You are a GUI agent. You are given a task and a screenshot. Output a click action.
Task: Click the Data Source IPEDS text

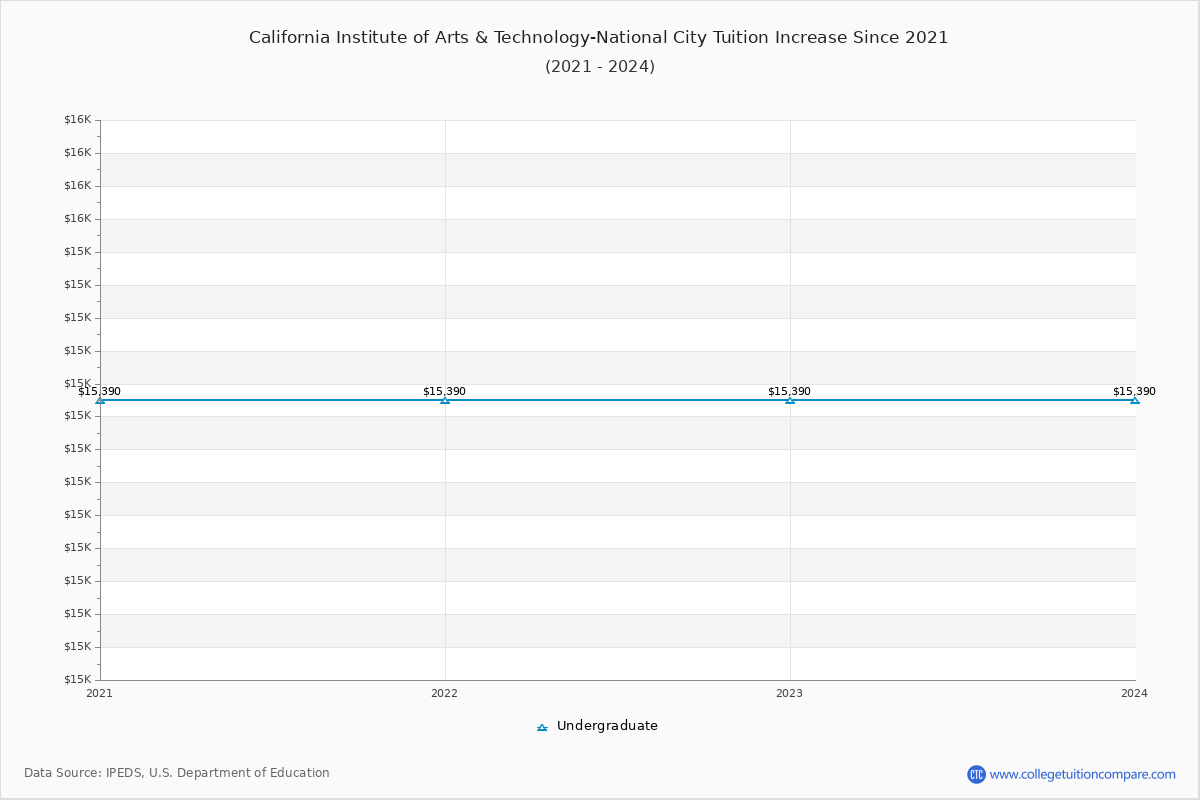pyautogui.click(x=177, y=773)
